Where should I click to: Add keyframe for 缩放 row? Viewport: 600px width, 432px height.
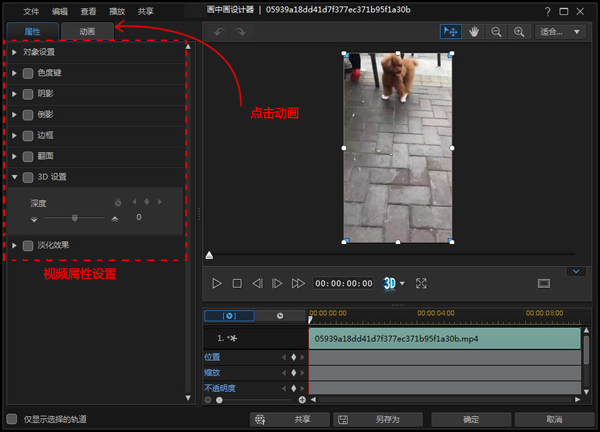[x=293, y=373]
